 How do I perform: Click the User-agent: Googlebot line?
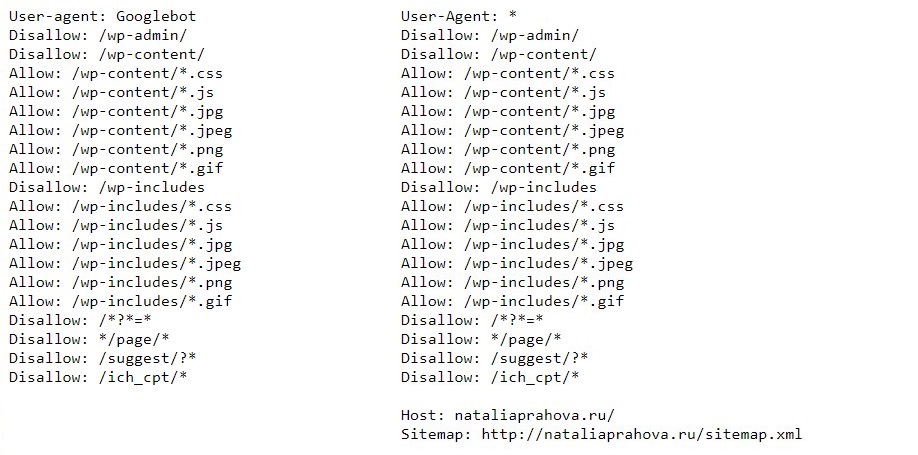point(103,16)
